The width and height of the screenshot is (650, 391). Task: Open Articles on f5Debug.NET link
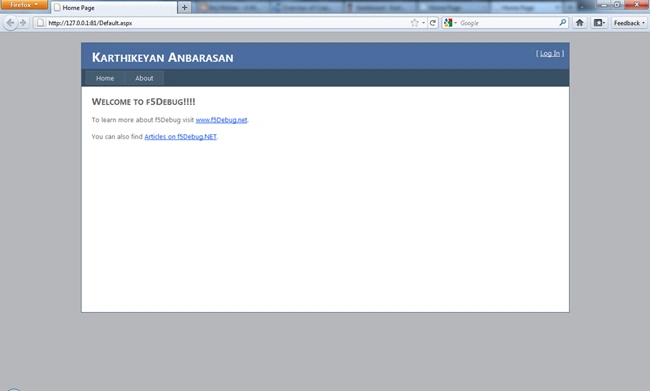point(180,136)
